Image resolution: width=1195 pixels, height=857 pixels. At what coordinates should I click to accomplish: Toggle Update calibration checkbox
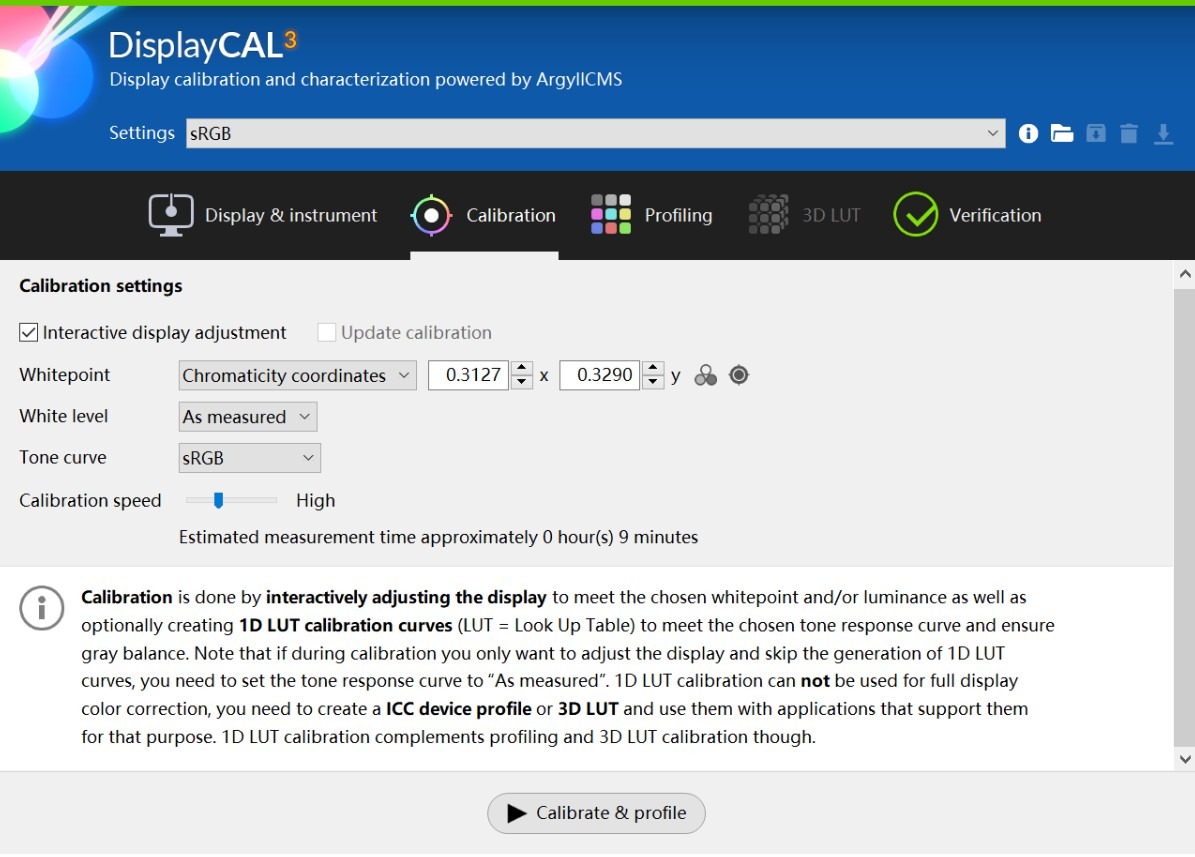click(x=326, y=332)
